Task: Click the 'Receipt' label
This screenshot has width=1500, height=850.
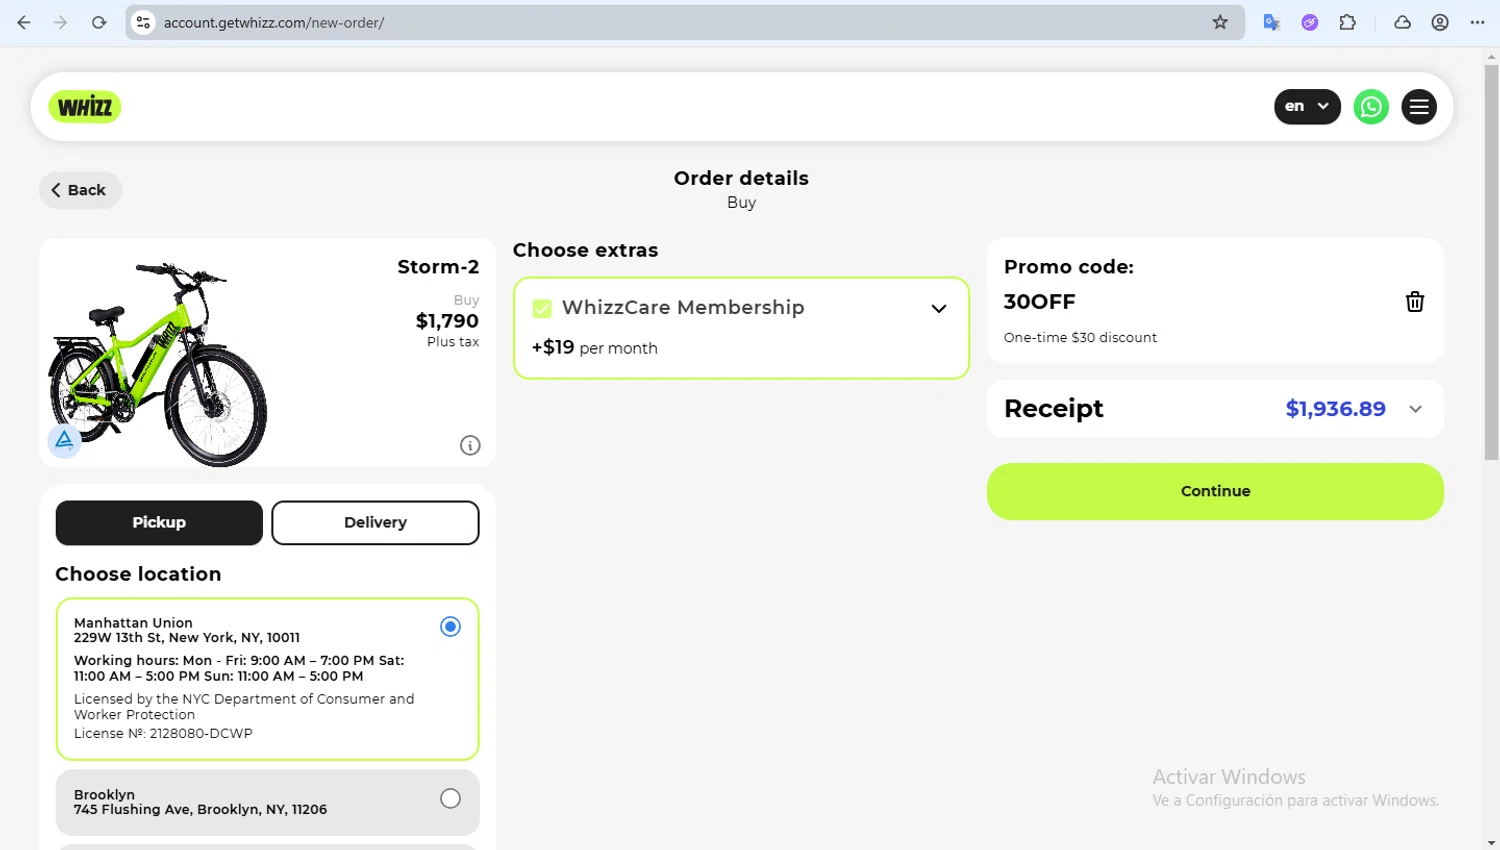Action: tap(1053, 409)
